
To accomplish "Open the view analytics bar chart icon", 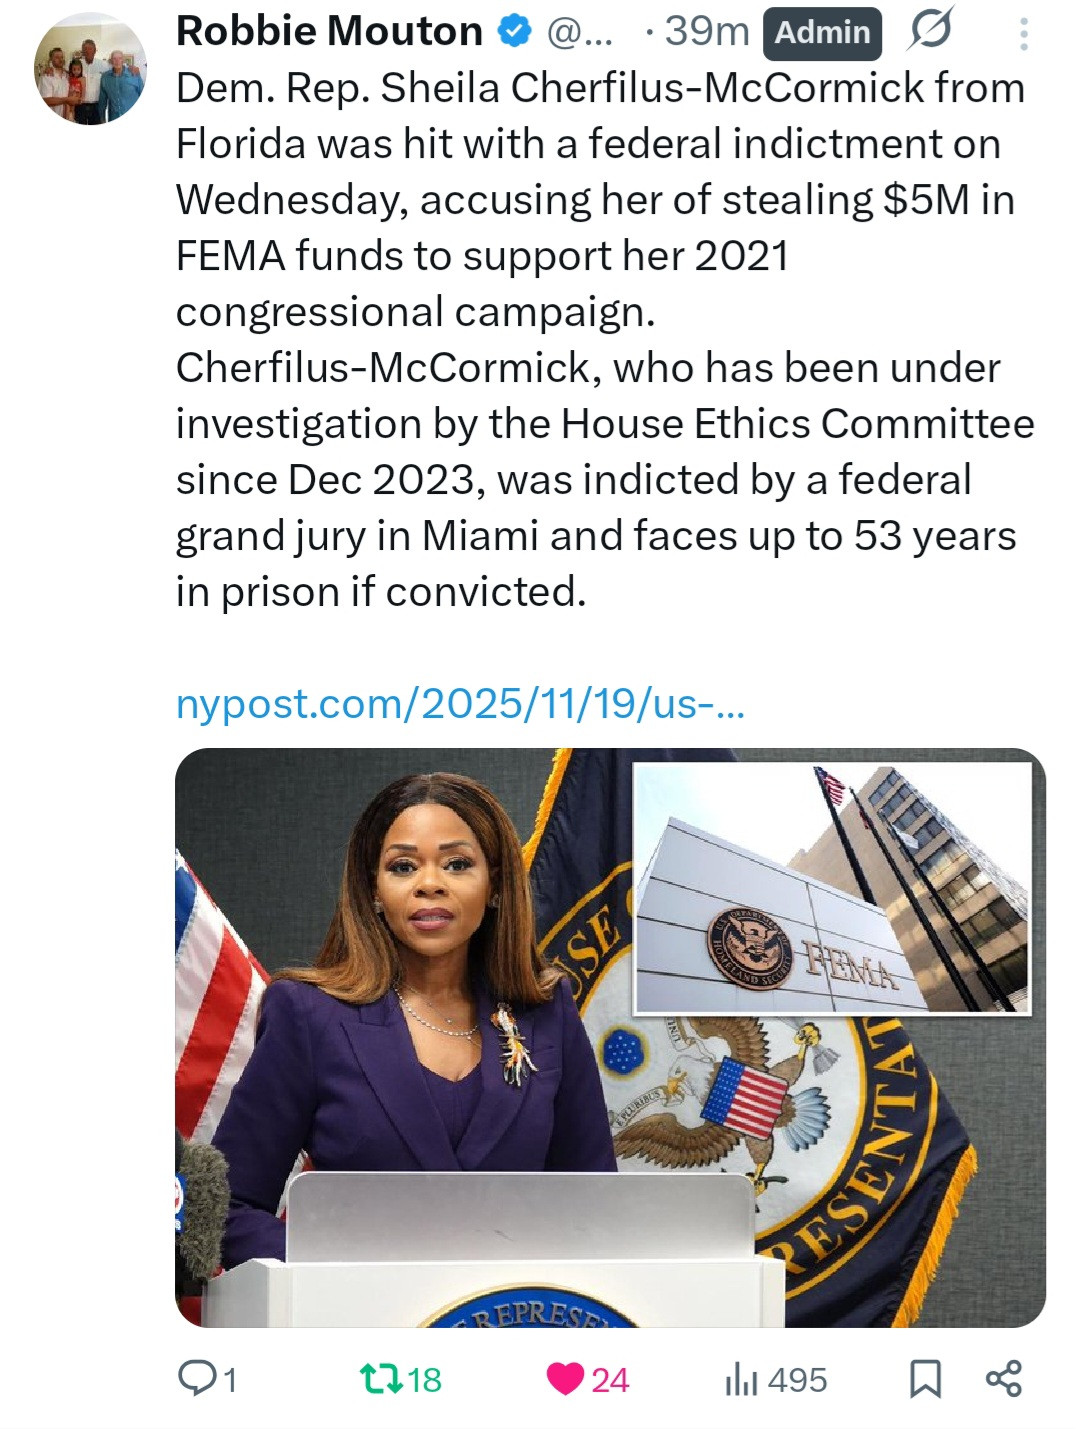I will [740, 1379].
